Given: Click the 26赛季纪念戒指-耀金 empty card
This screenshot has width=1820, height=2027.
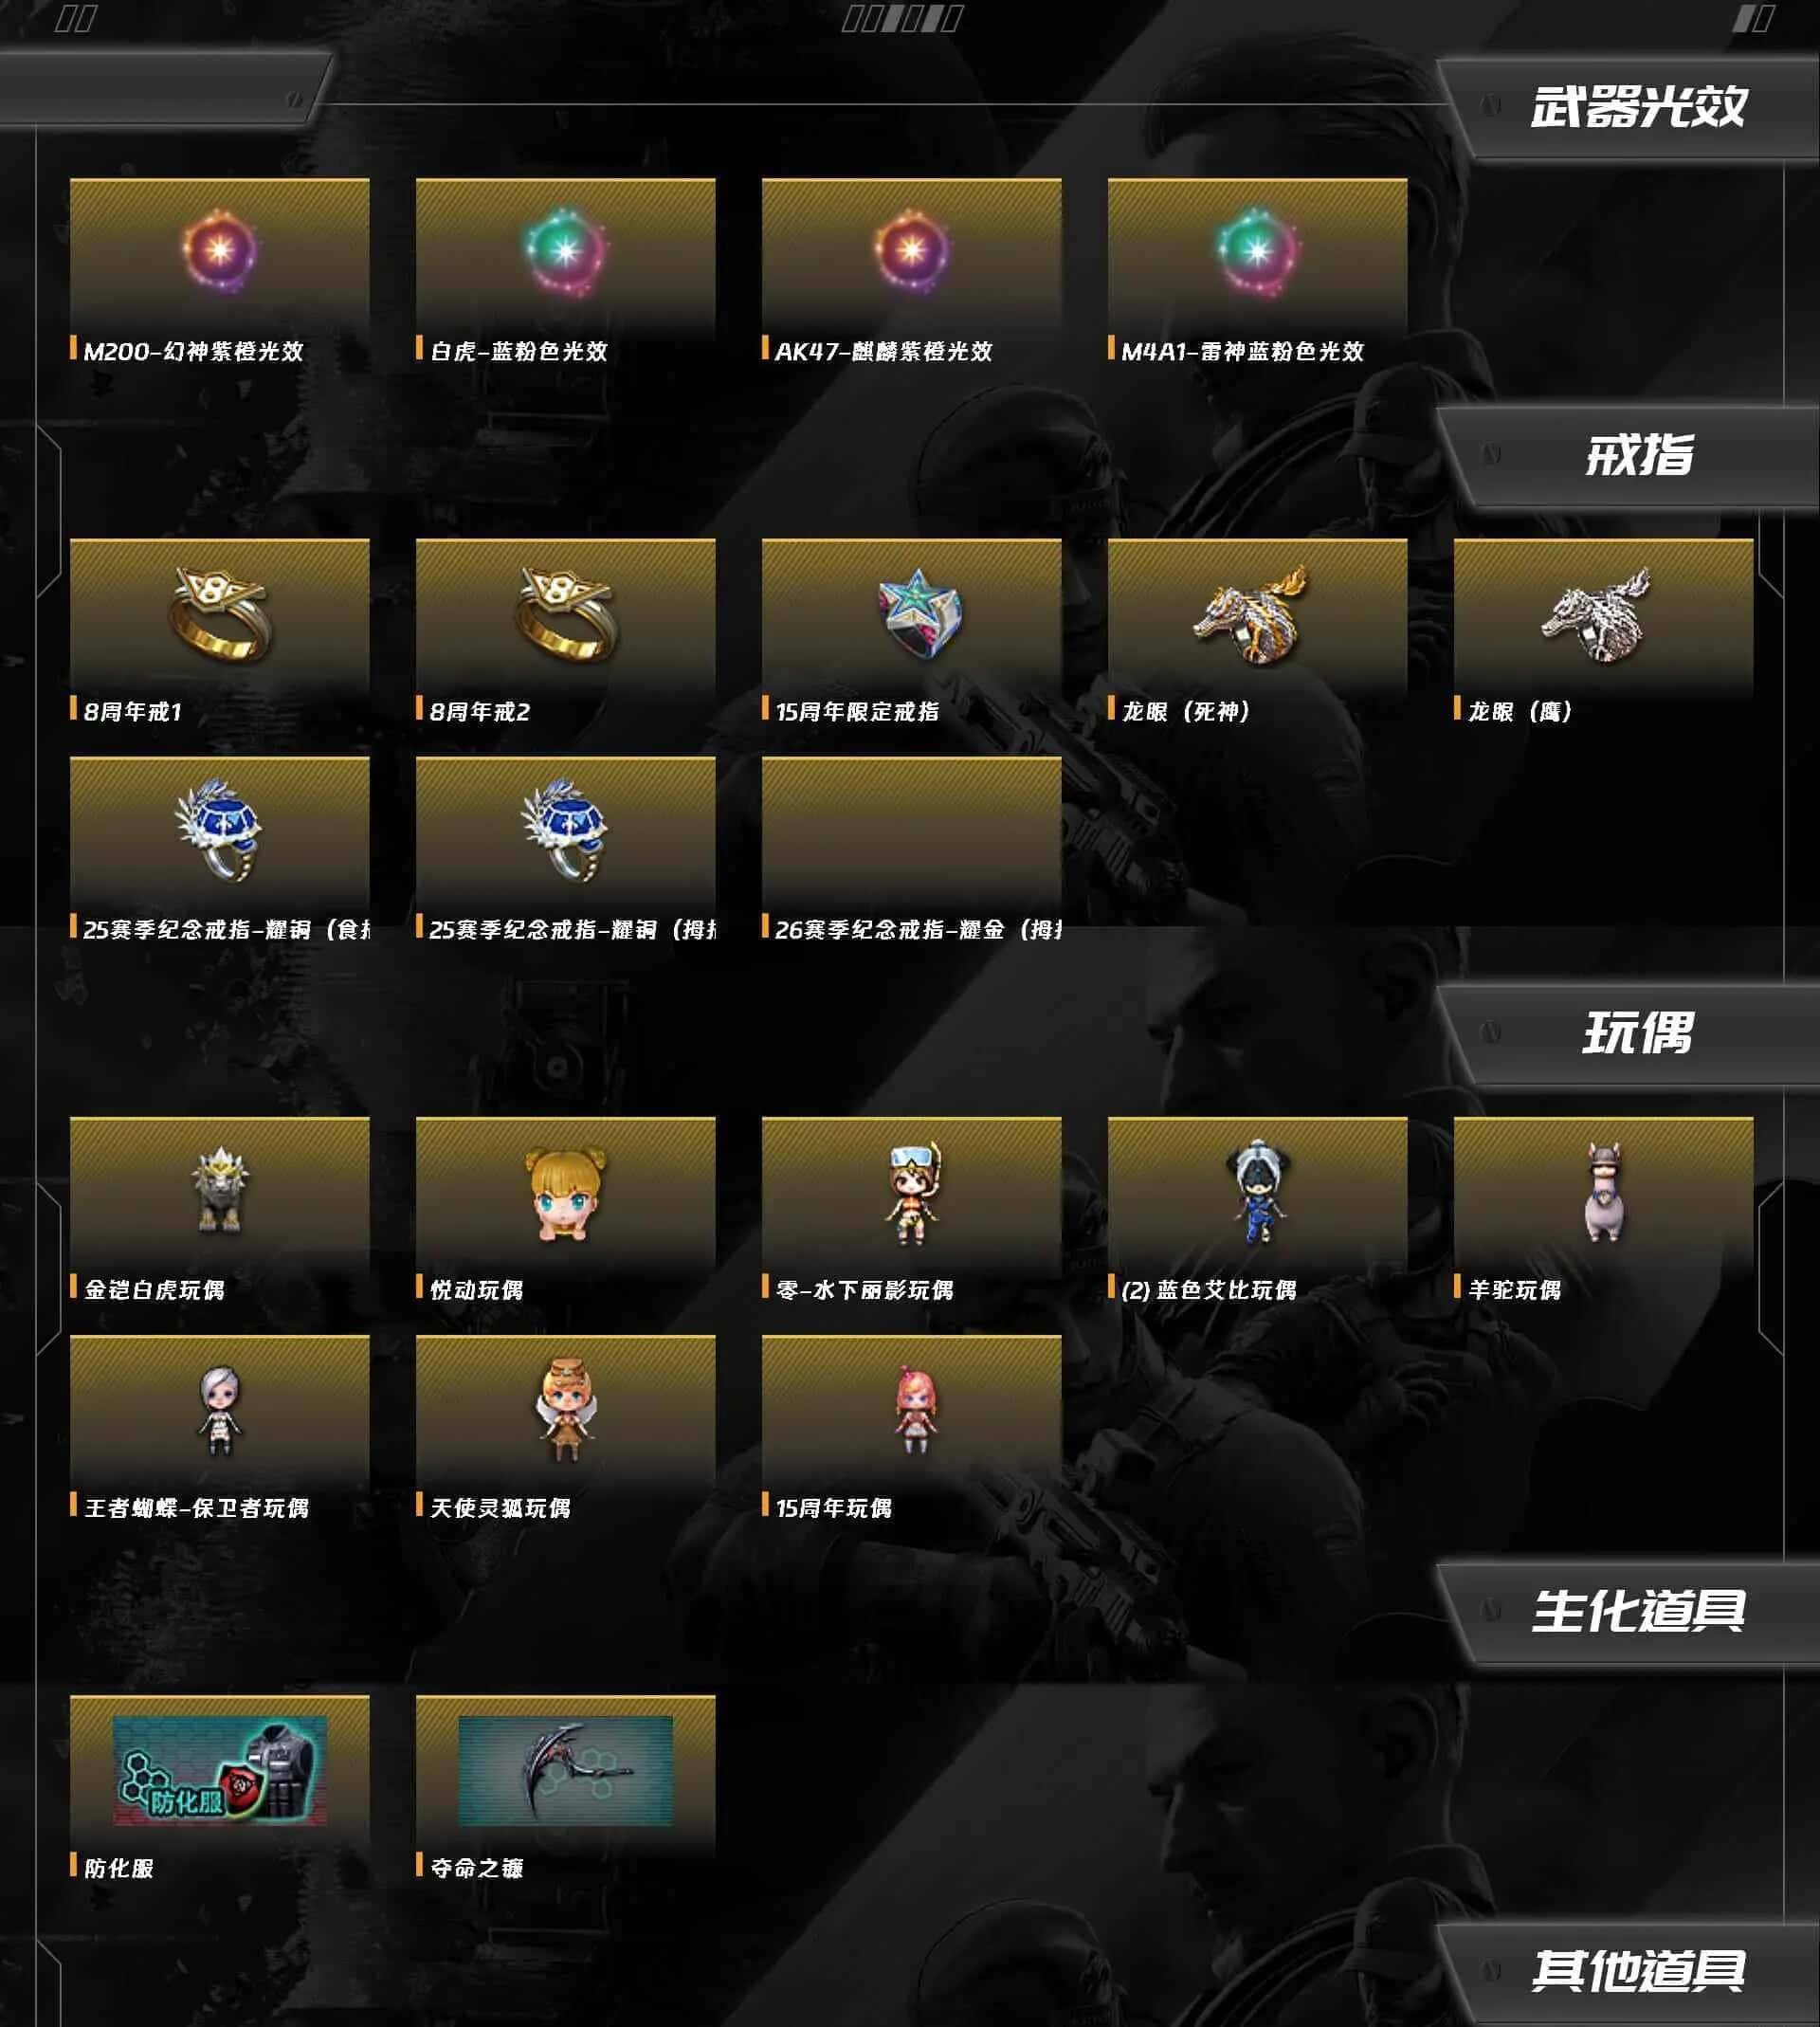Looking at the screenshot, I should coord(911,836).
